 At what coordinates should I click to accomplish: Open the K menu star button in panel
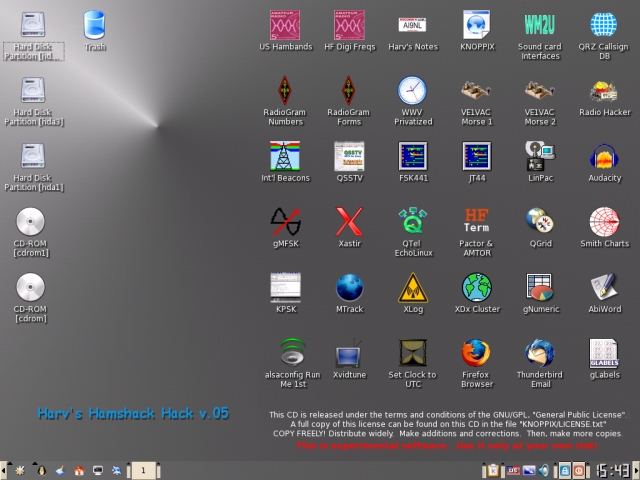20,471
